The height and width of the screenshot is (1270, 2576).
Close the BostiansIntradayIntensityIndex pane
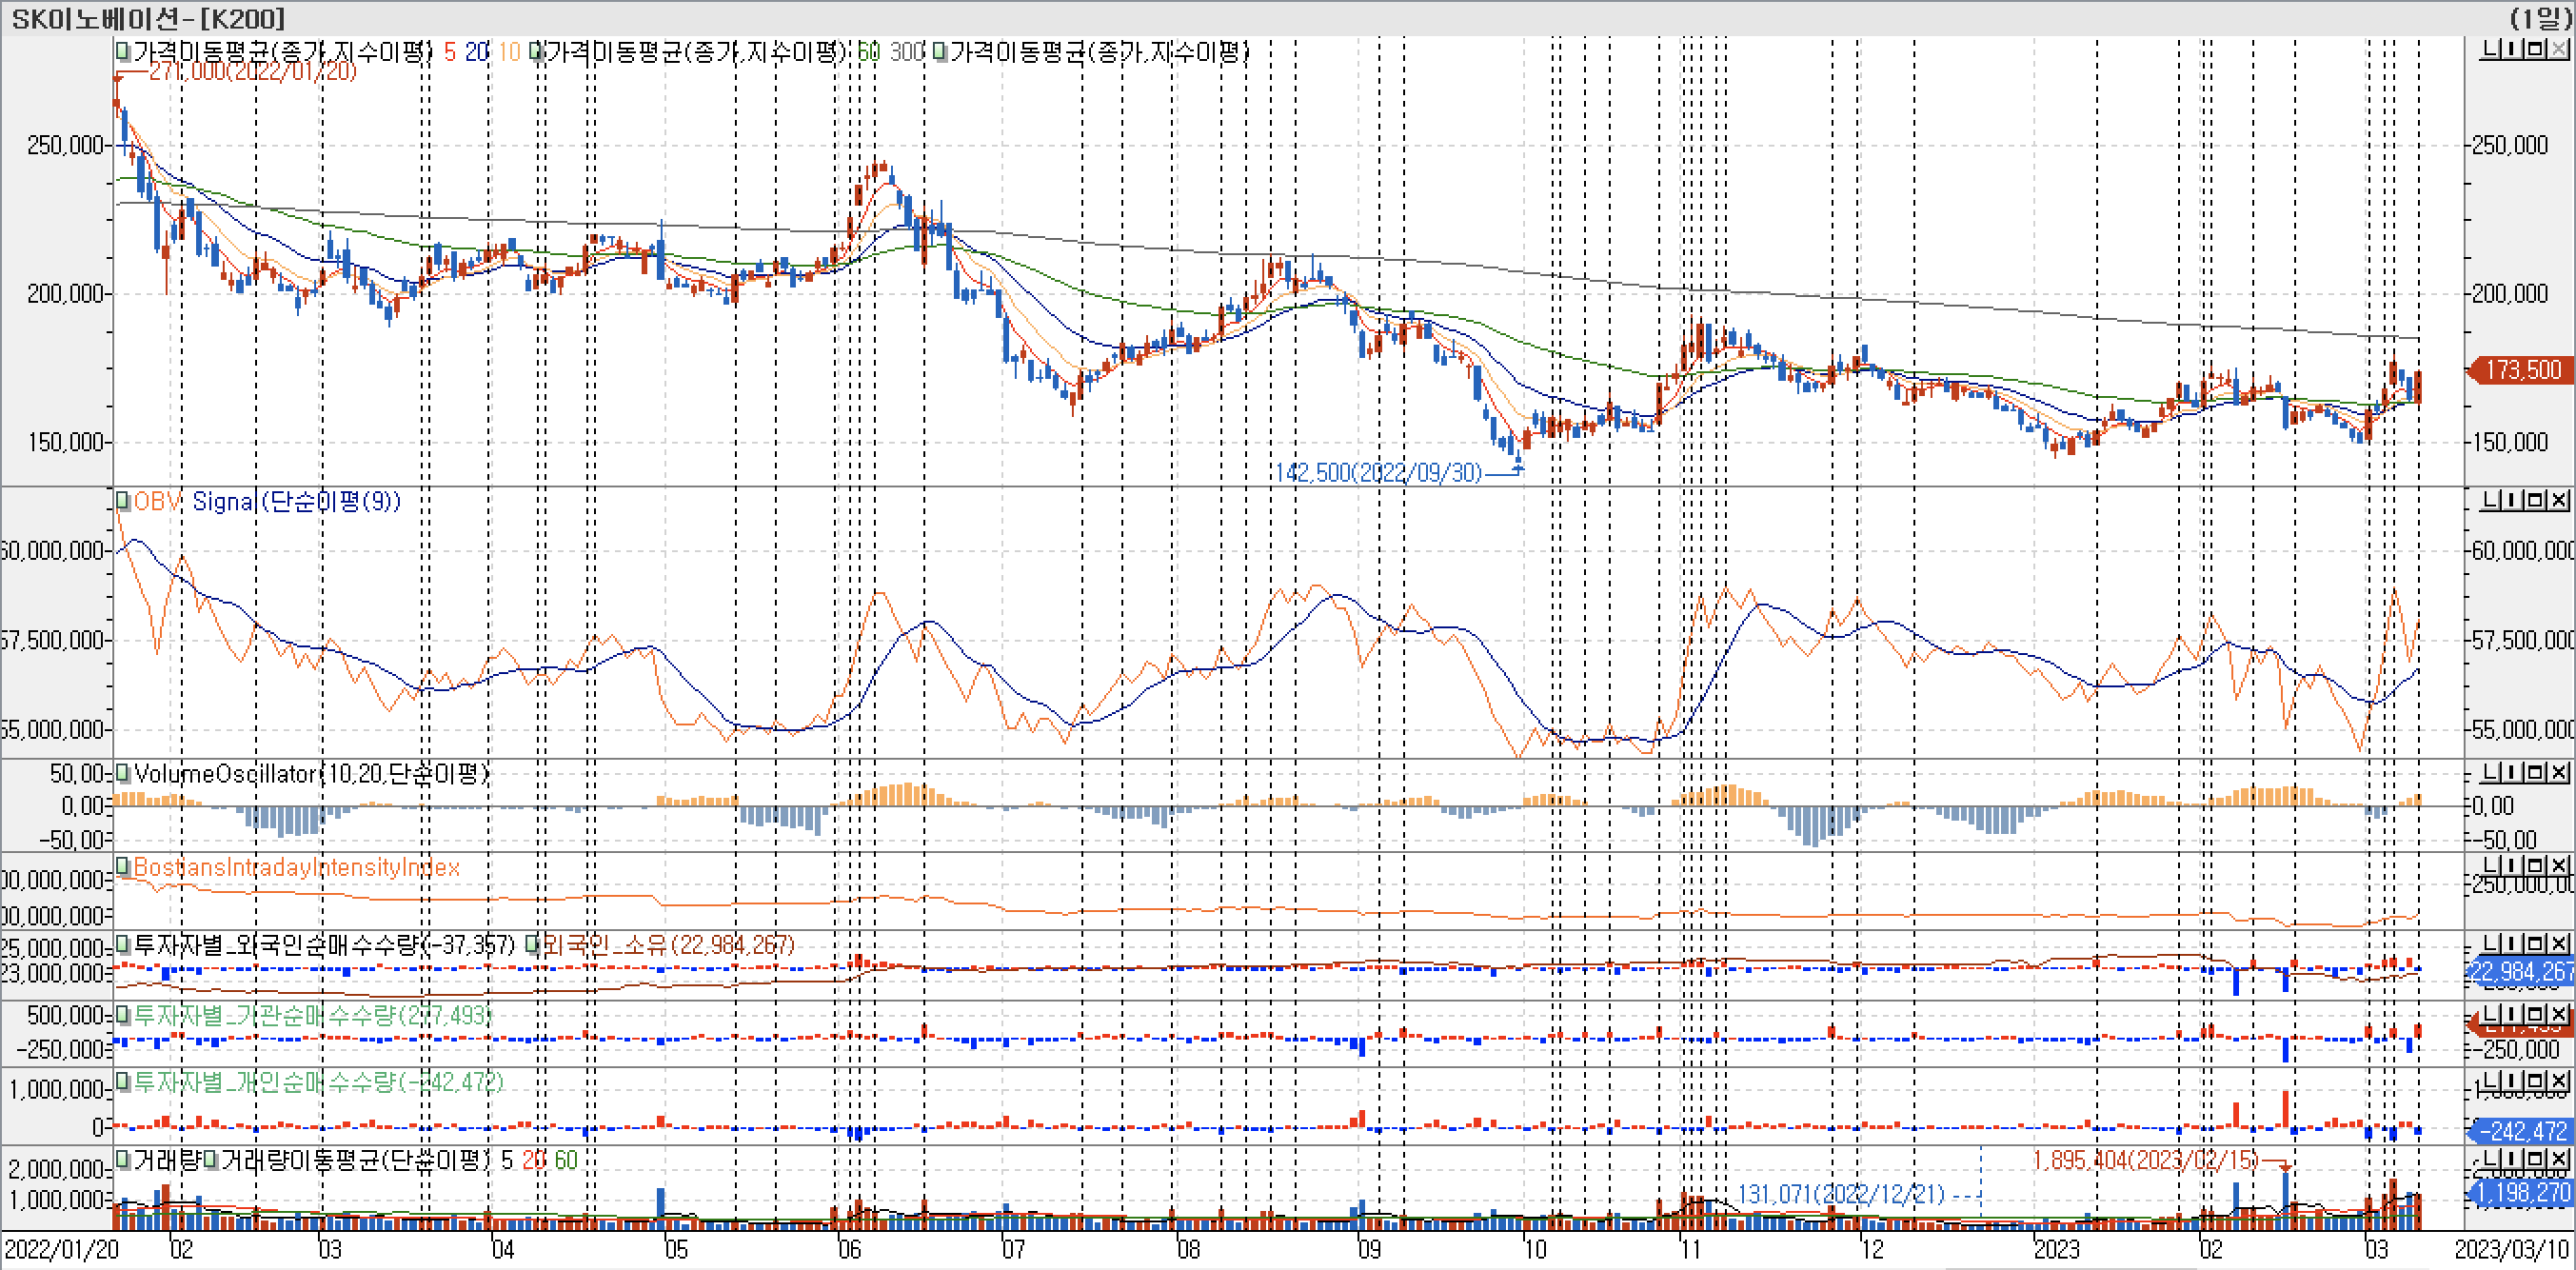tap(2559, 865)
